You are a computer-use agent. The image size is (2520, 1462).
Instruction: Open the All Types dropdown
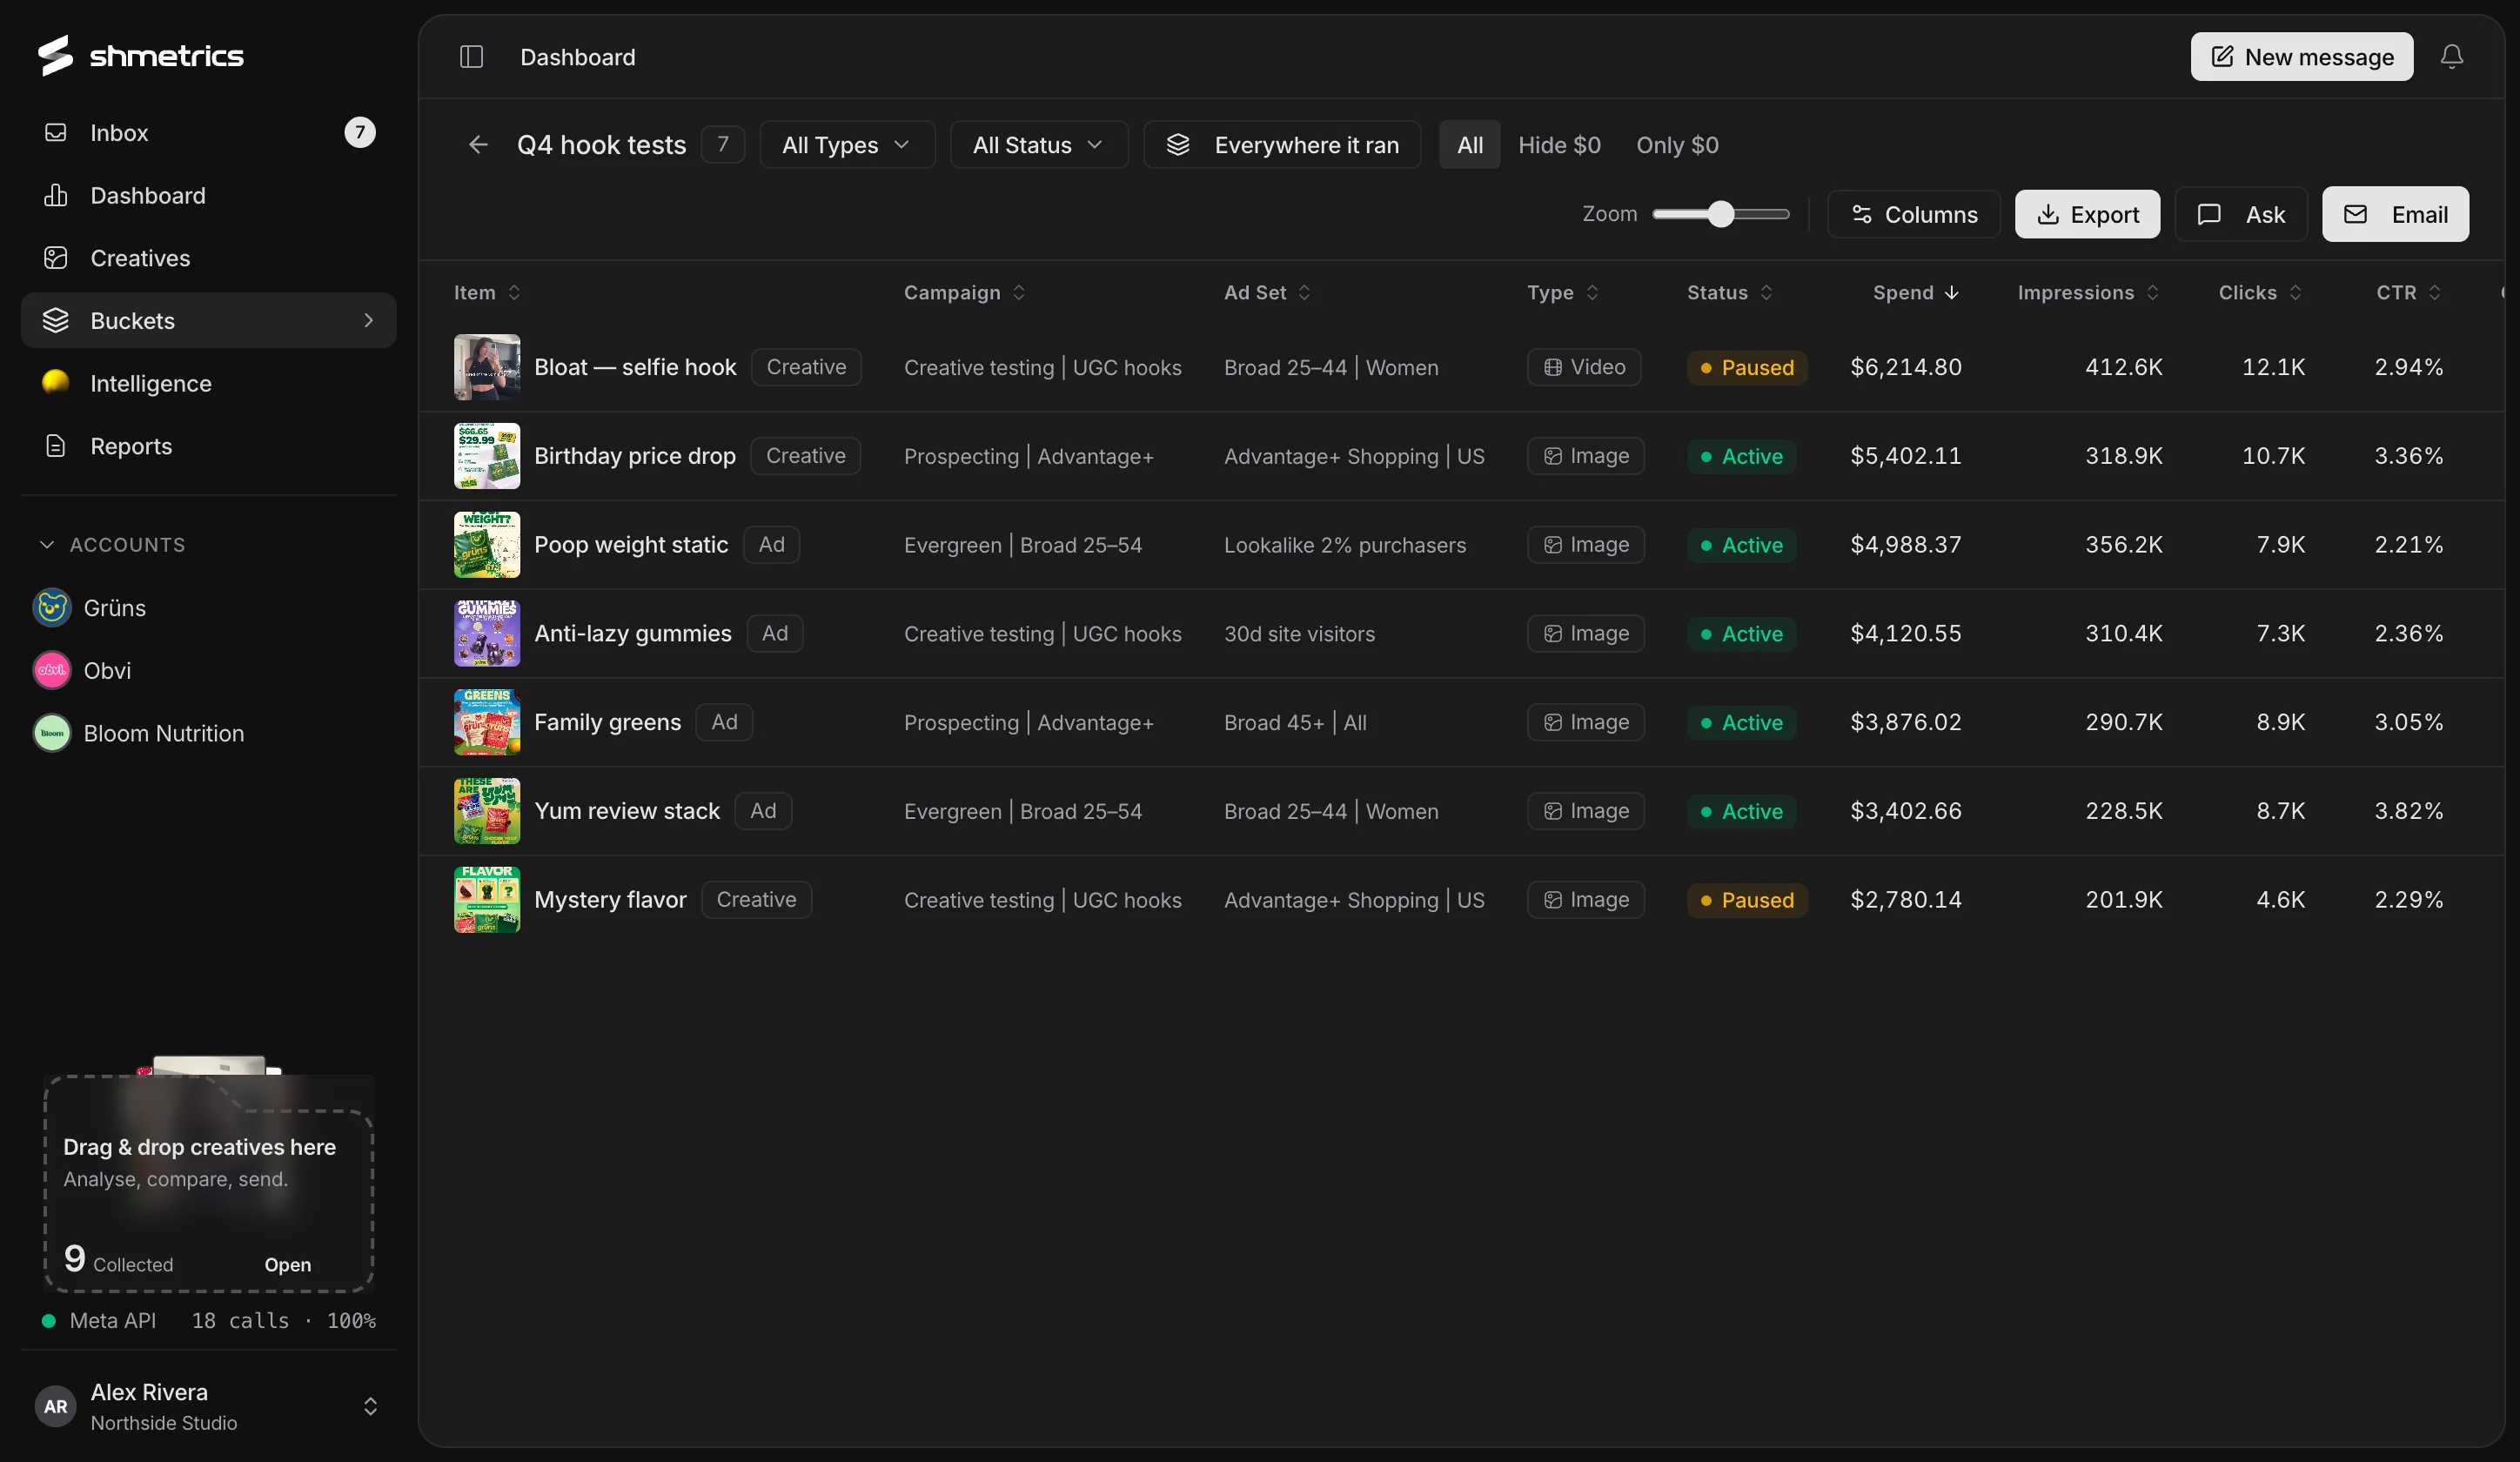tap(847, 145)
